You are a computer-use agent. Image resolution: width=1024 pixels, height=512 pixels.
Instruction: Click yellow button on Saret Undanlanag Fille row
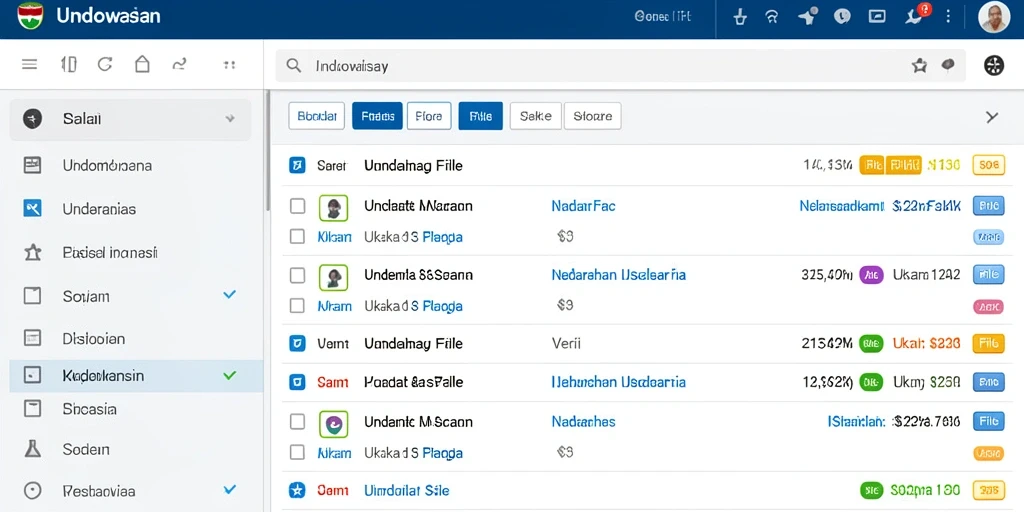tap(989, 165)
